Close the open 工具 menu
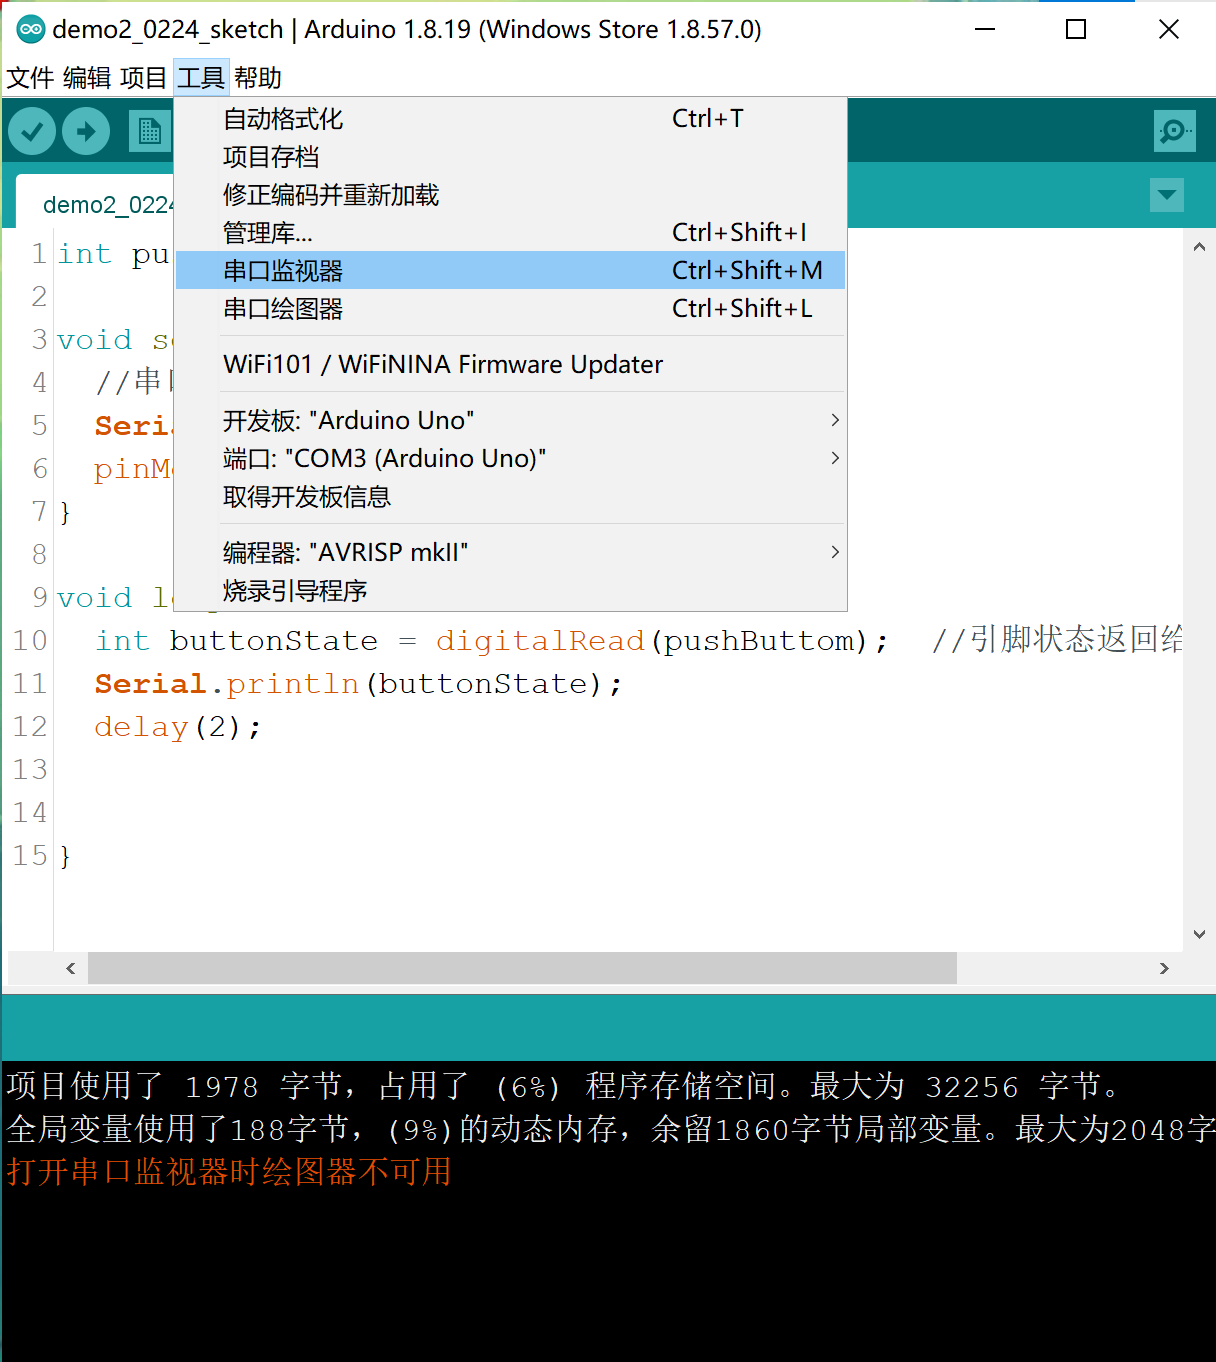Viewport: 1216px width, 1362px height. coord(201,78)
